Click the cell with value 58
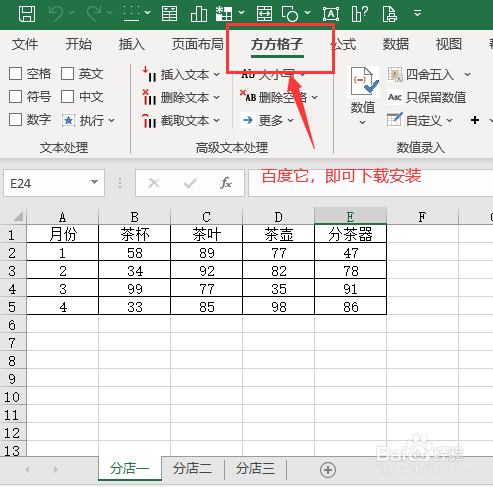Image resolution: width=493 pixels, height=487 pixels. [135, 253]
